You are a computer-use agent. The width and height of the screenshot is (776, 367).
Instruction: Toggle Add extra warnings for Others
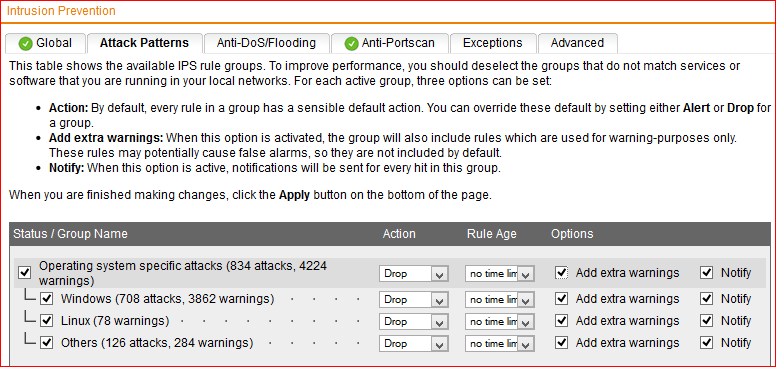[x=561, y=343]
